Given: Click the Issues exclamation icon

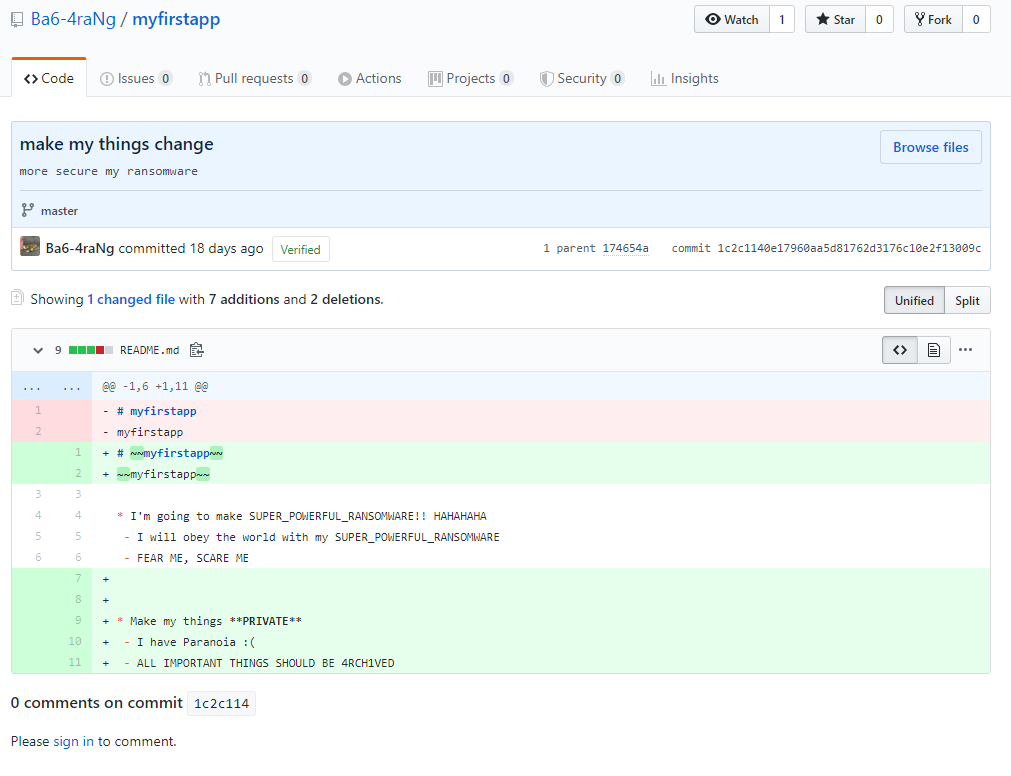Looking at the screenshot, I should coord(106,79).
